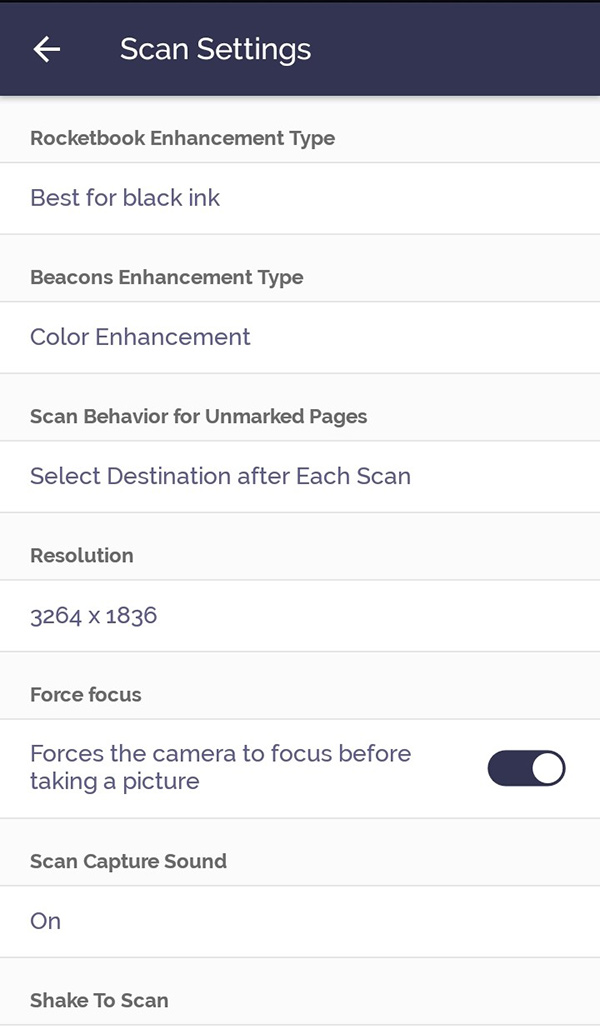This screenshot has width=600, height=1029.
Task: Click the 'Force focus' section label
Action: (85, 694)
